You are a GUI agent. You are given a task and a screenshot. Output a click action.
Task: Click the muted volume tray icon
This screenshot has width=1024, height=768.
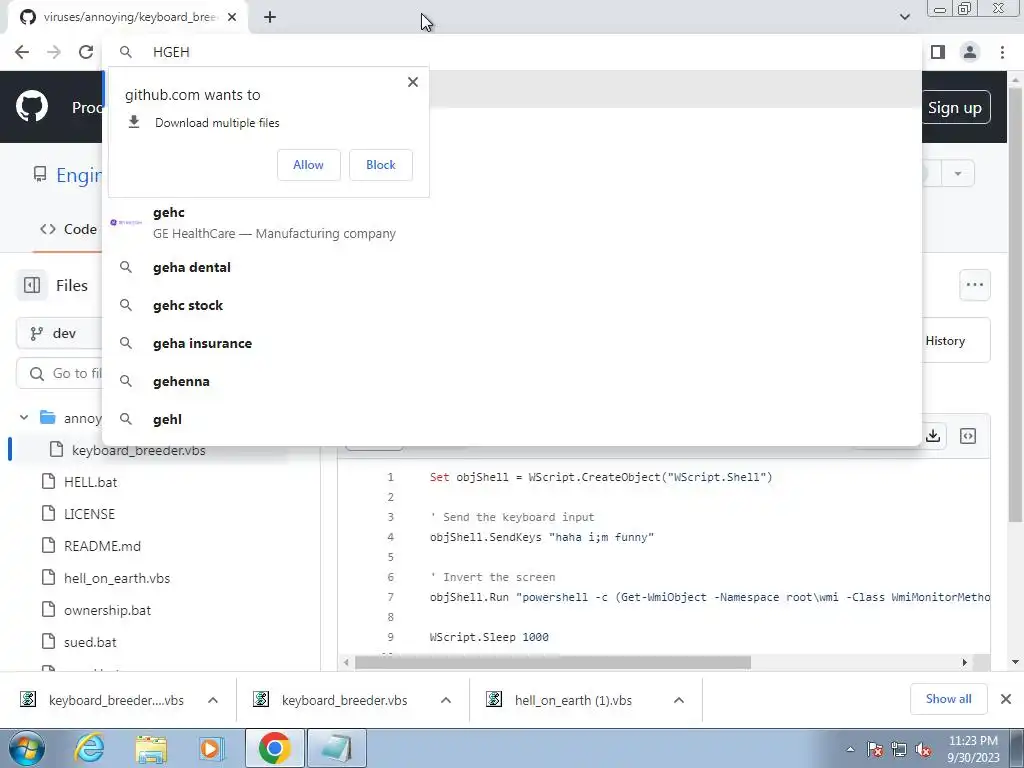click(x=923, y=750)
